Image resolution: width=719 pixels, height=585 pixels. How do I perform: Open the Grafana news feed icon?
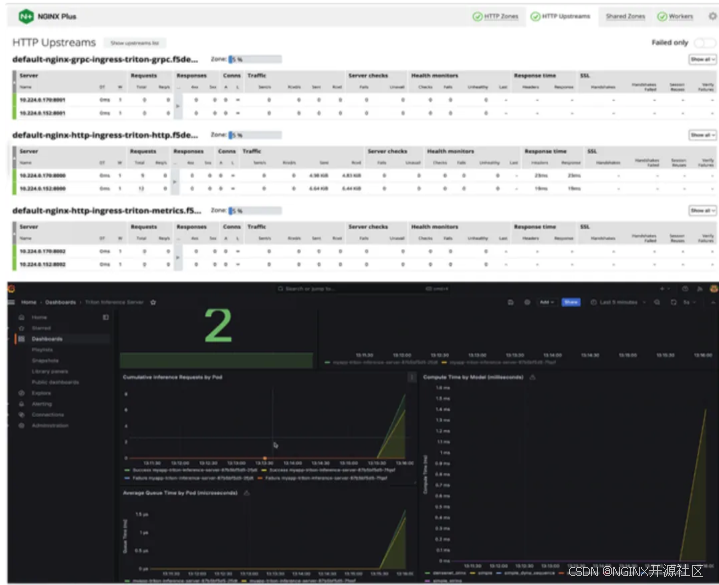coord(700,288)
